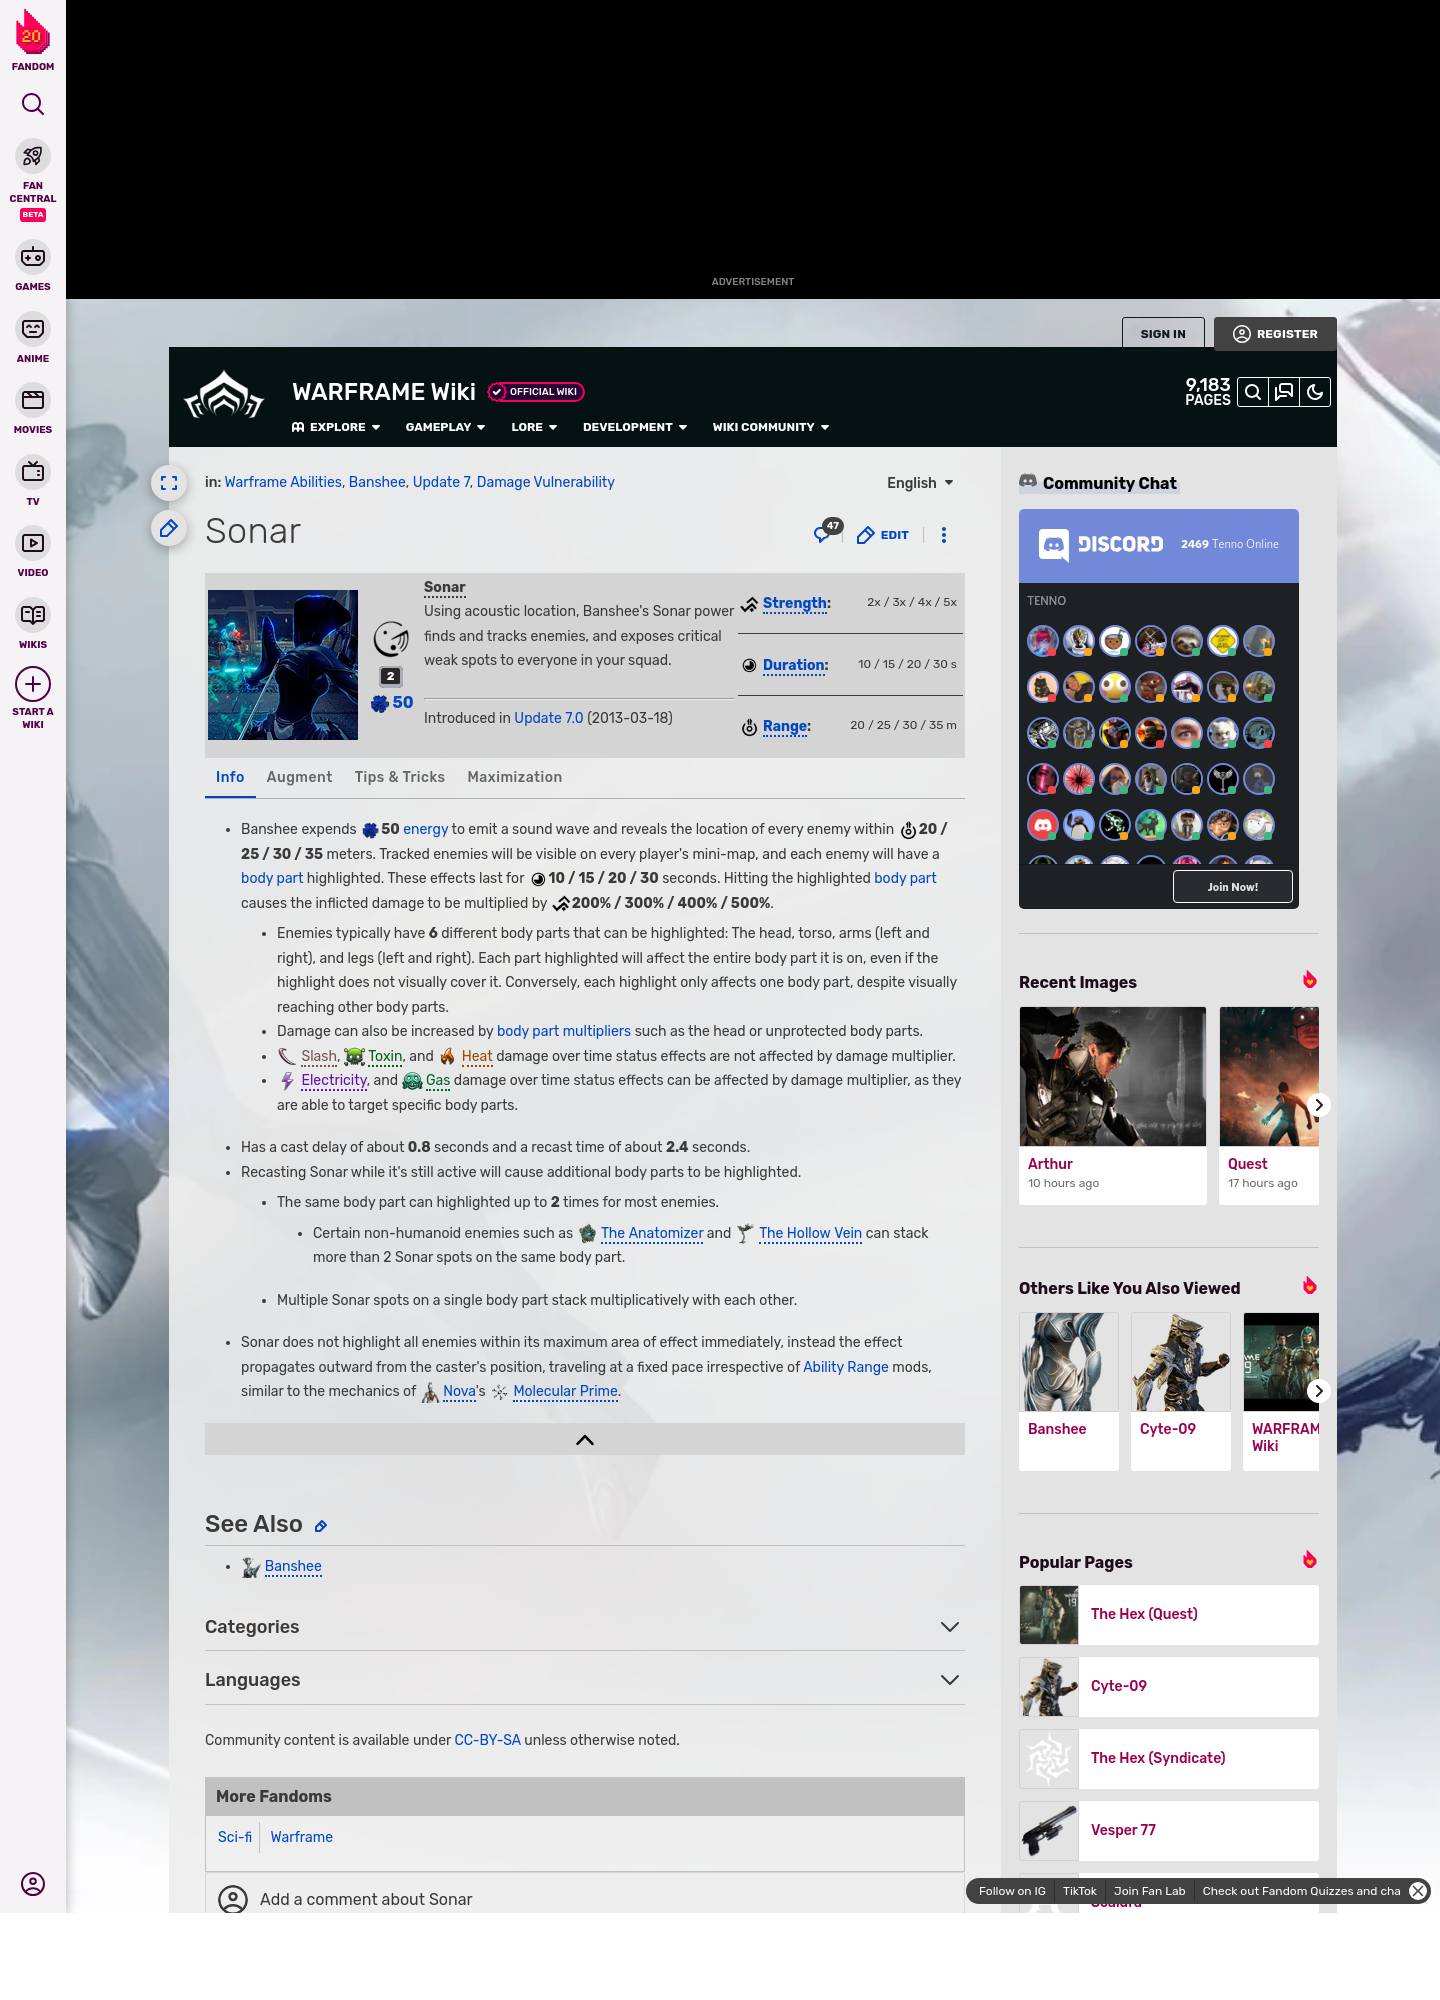Expand the Categories section
Viewport: 1440px width, 2000px height.
[x=585, y=1627]
